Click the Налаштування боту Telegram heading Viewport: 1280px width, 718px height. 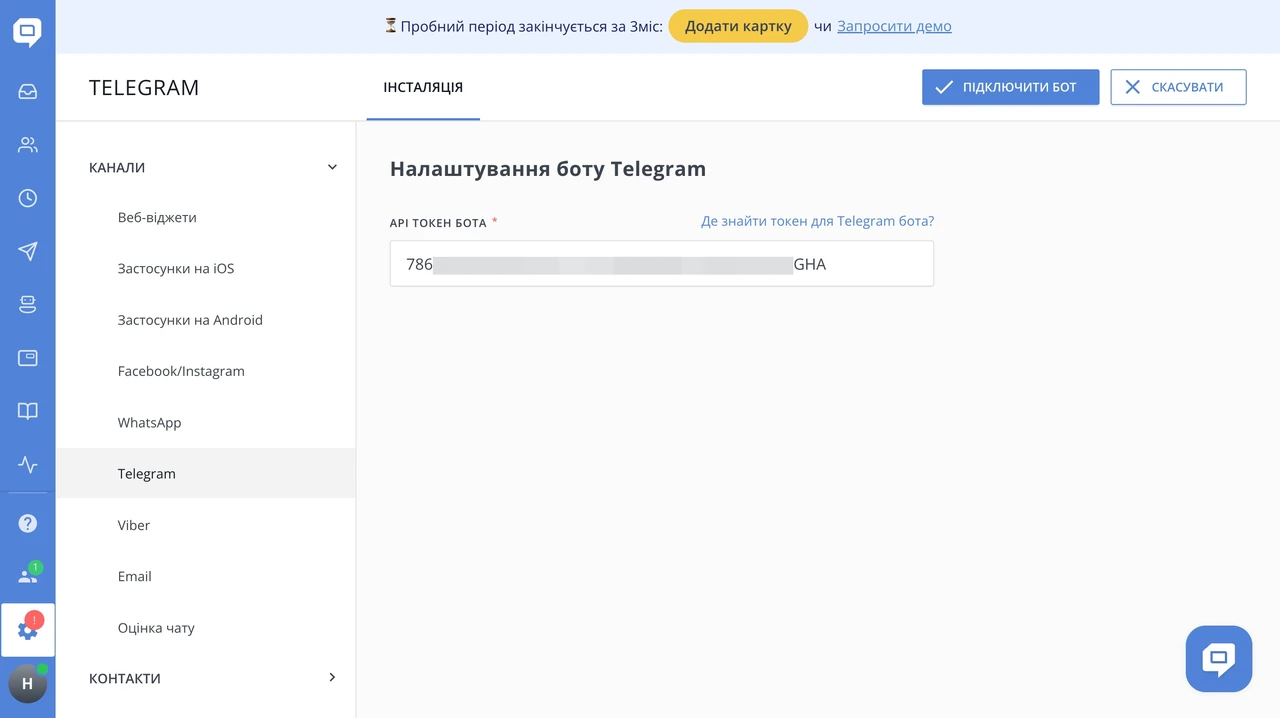548,168
